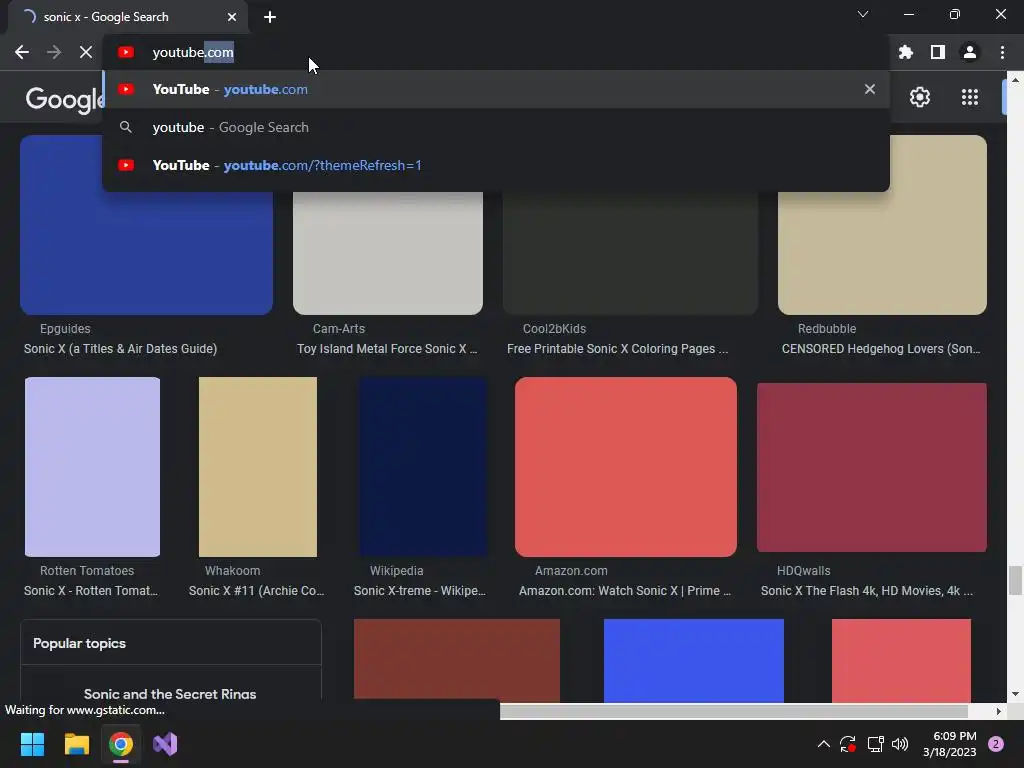Open the Rotten Tomatoes lavender thumbnail
The width and height of the screenshot is (1024, 768).
pyautogui.click(x=92, y=467)
